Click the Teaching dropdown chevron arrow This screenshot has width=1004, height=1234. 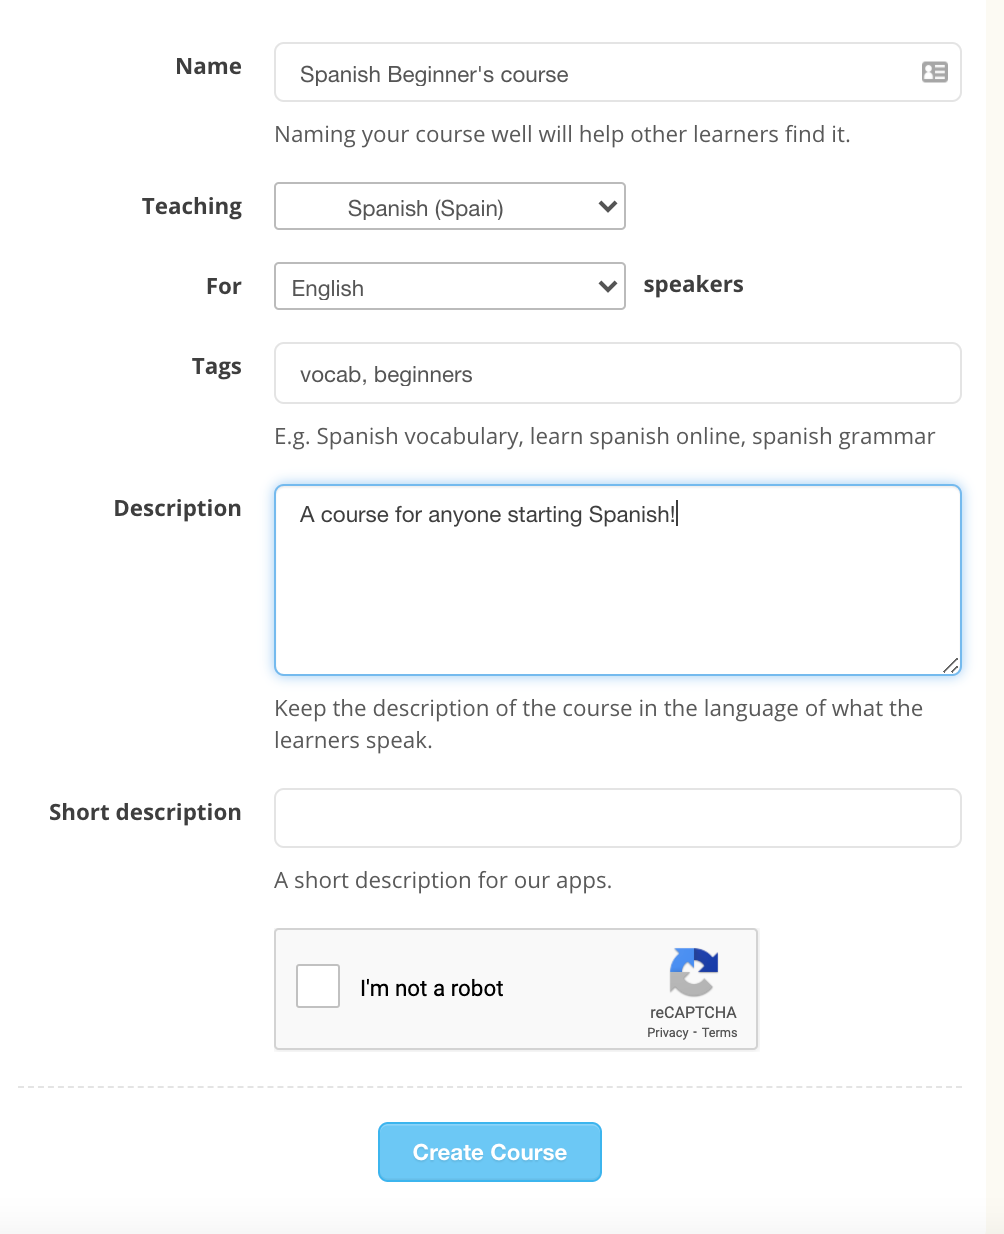[x=606, y=207]
